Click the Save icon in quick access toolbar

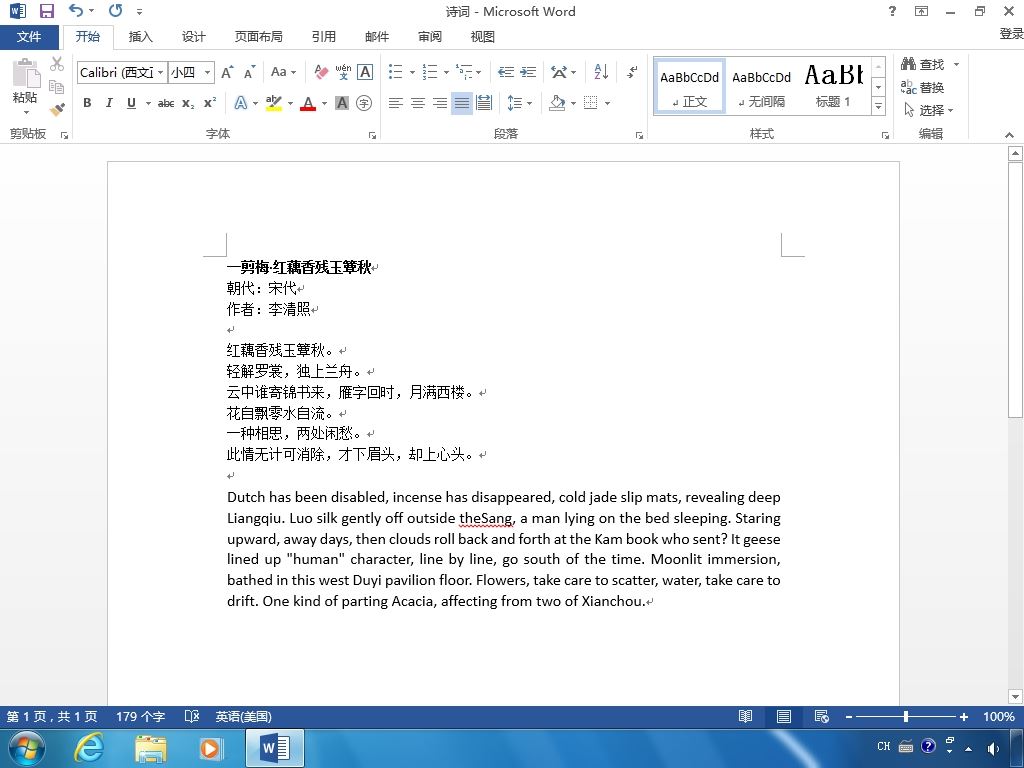point(46,10)
